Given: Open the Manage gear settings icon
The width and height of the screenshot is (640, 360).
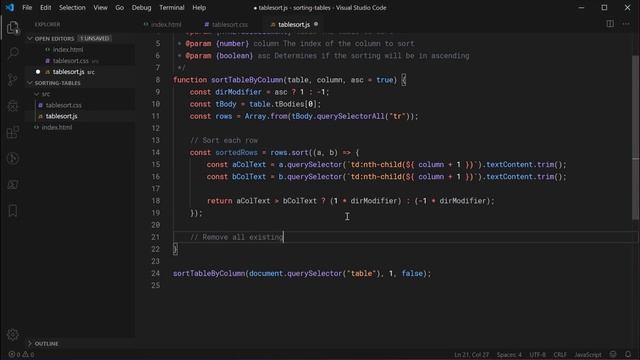Looking at the screenshot, I should pos(13,335).
